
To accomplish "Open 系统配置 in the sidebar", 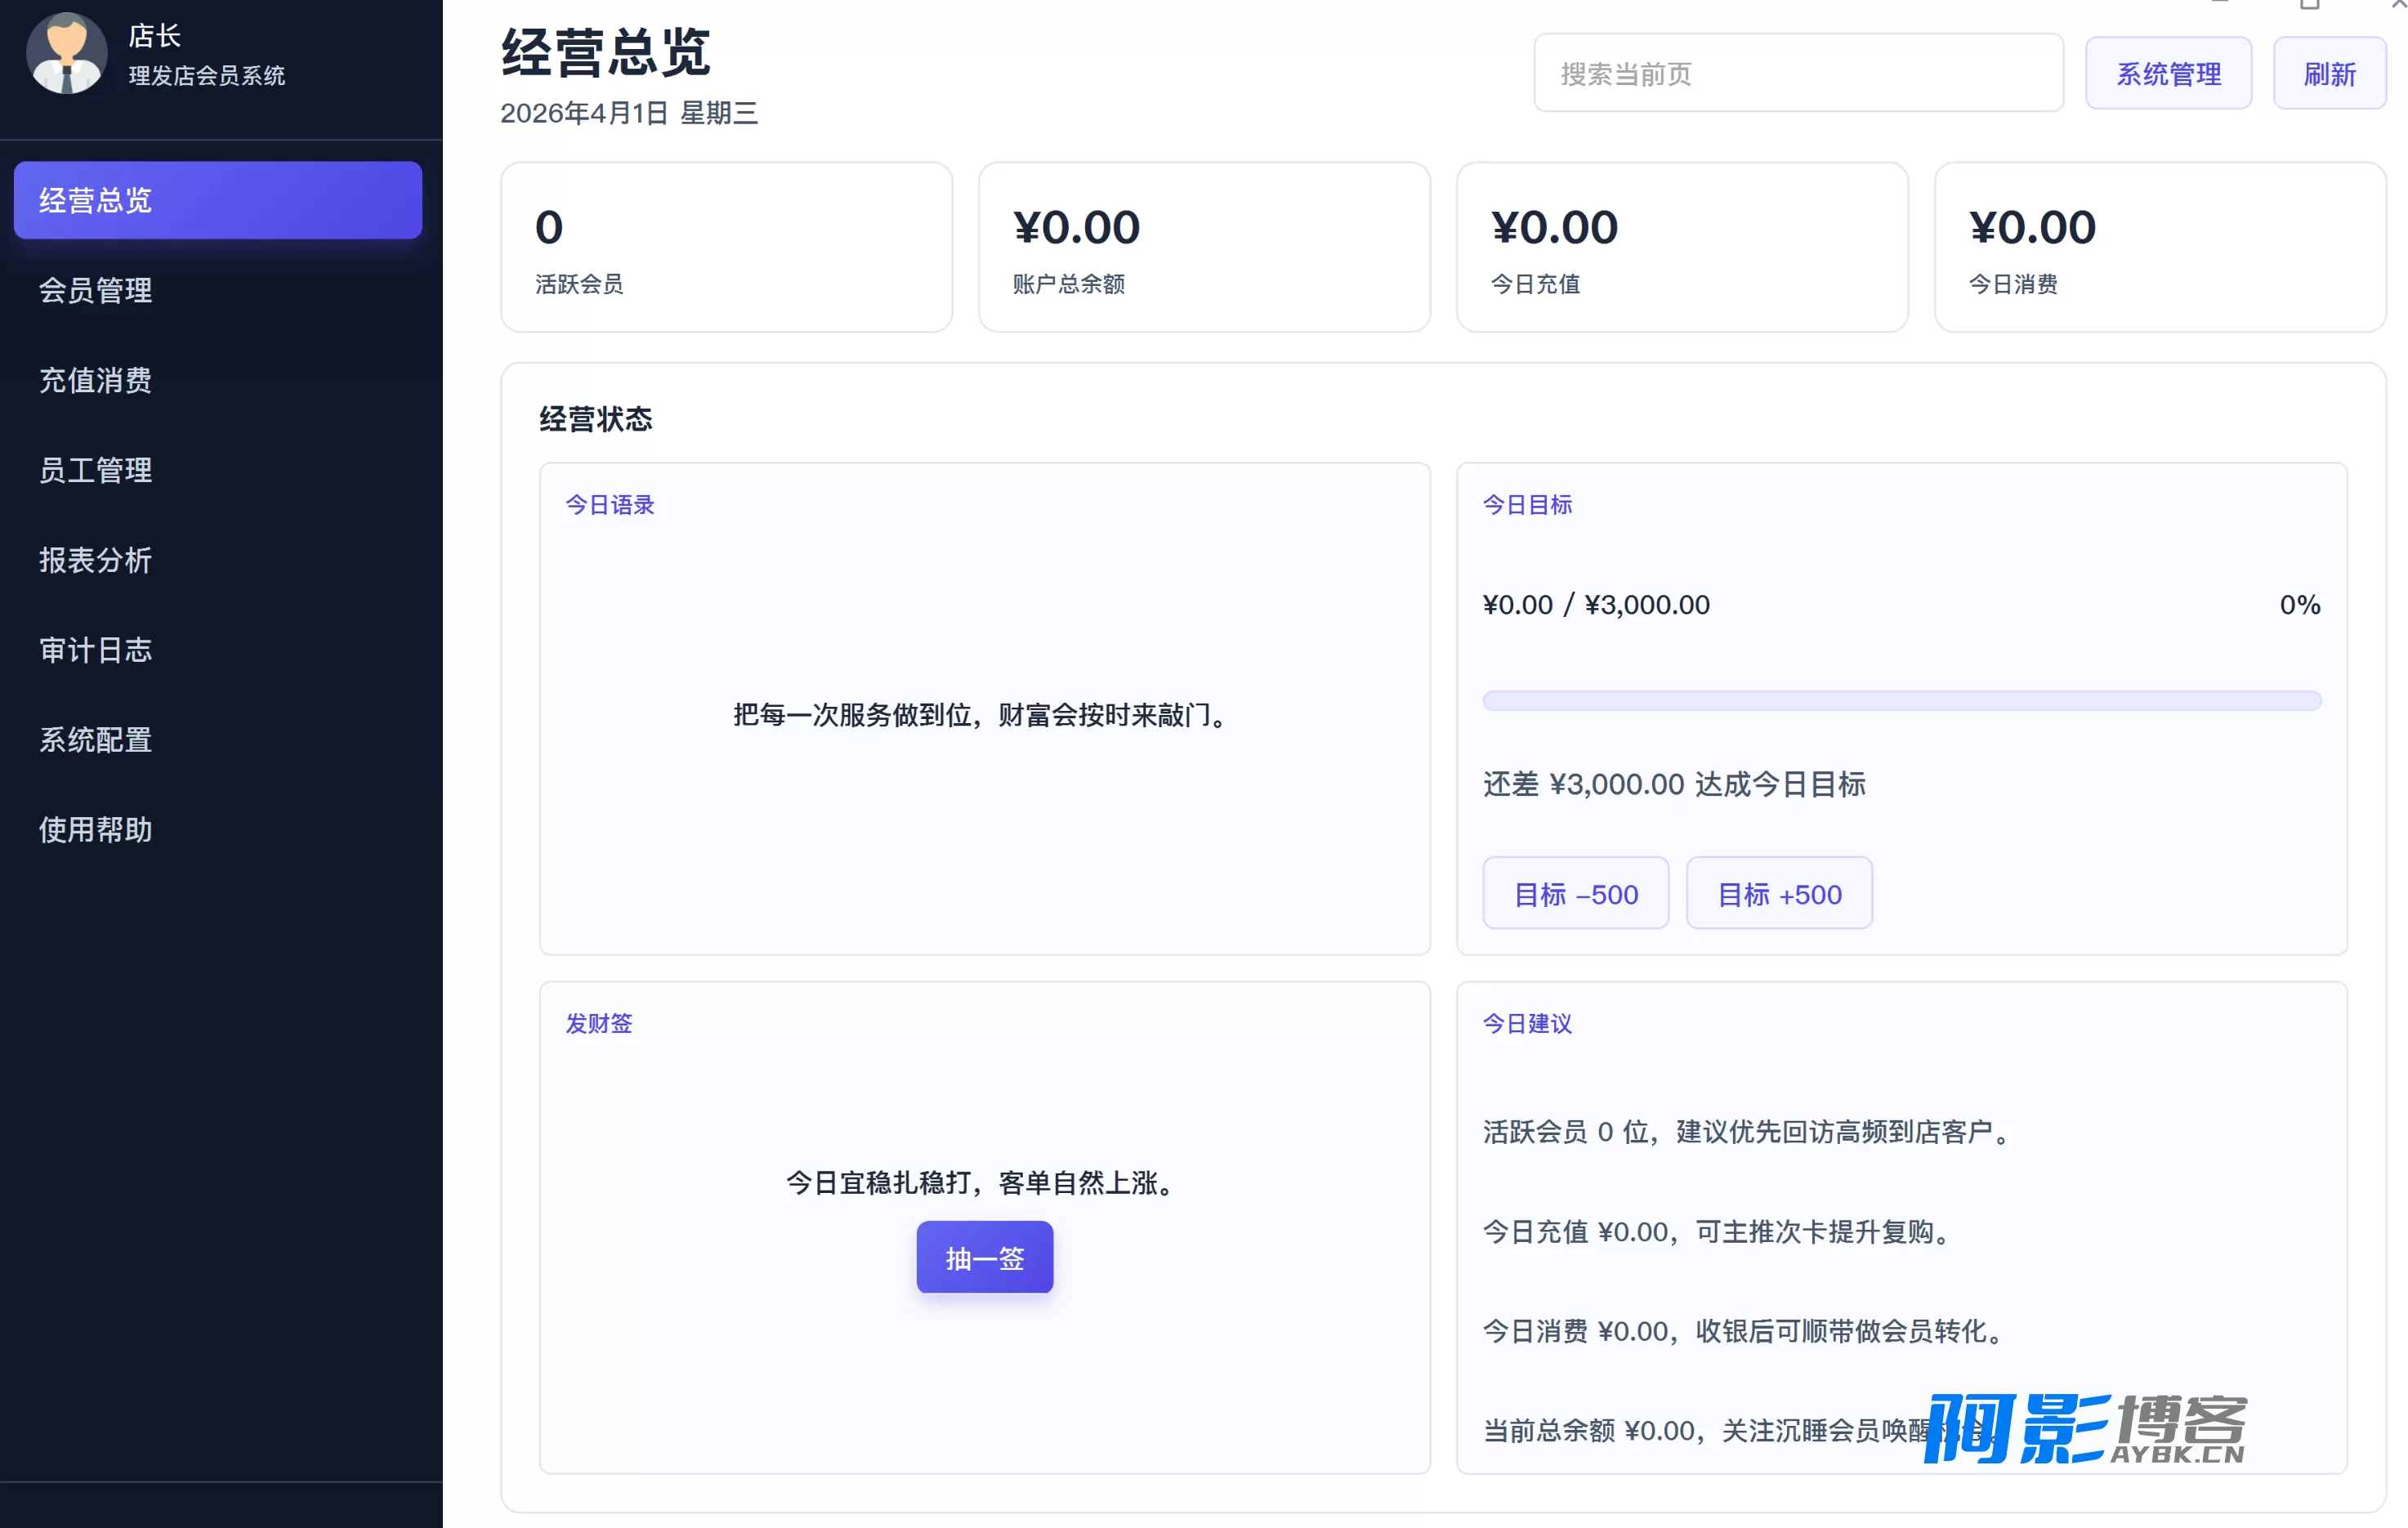I will [218, 740].
